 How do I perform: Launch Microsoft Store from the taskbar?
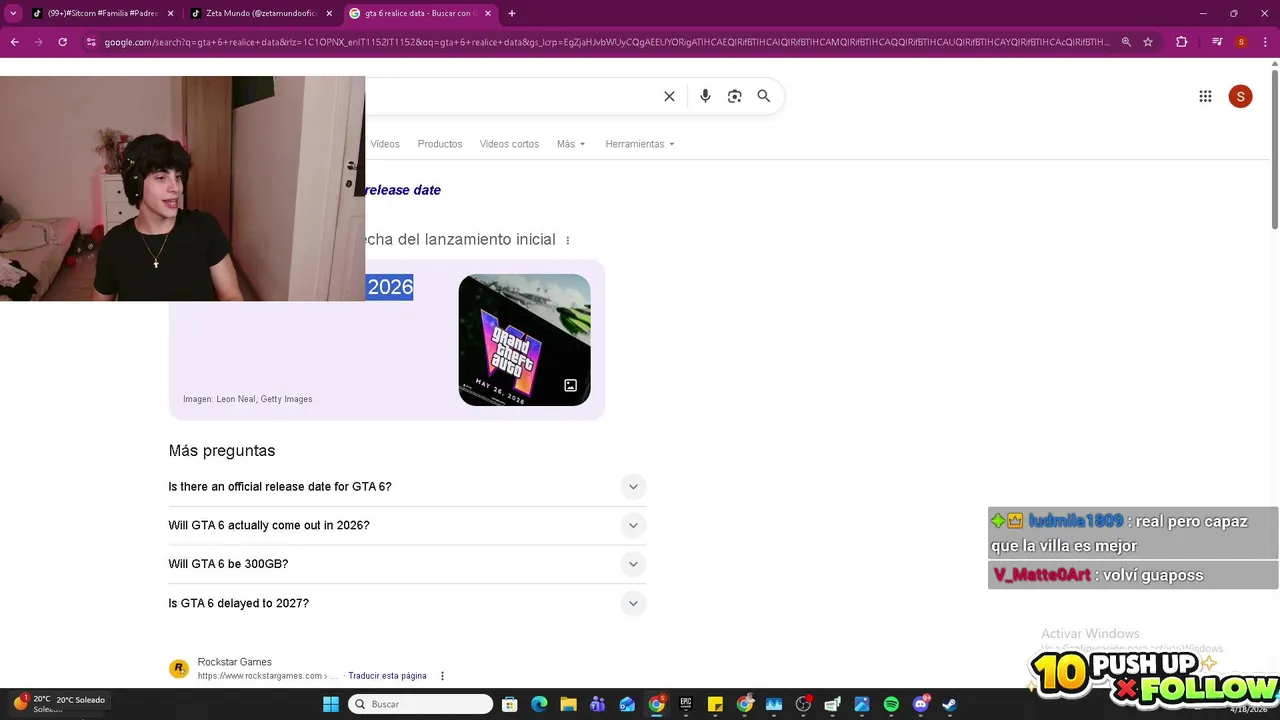(509, 704)
